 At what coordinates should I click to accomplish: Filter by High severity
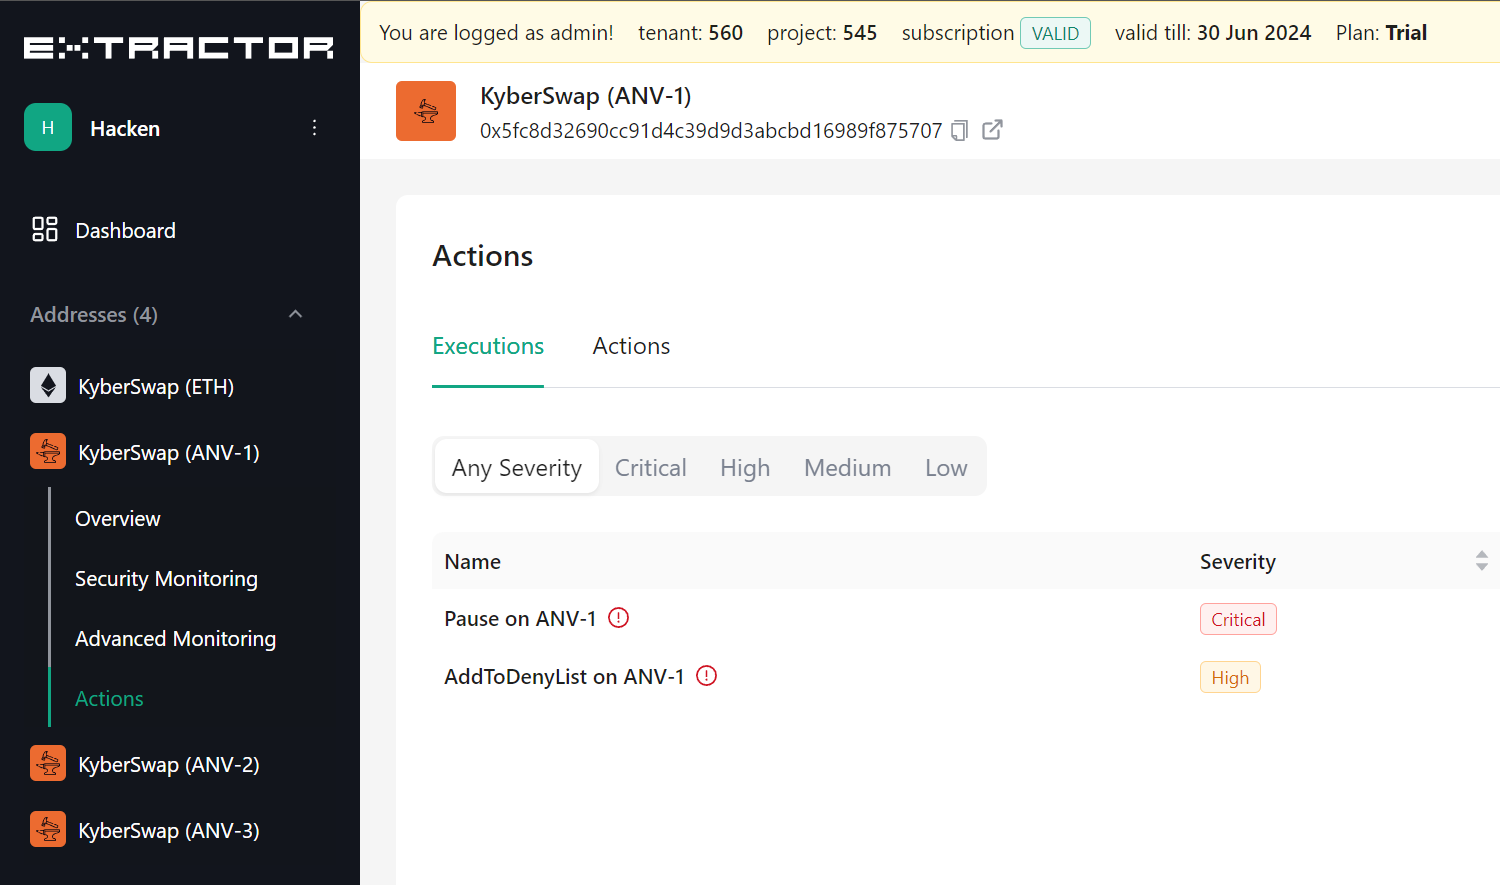(745, 467)
